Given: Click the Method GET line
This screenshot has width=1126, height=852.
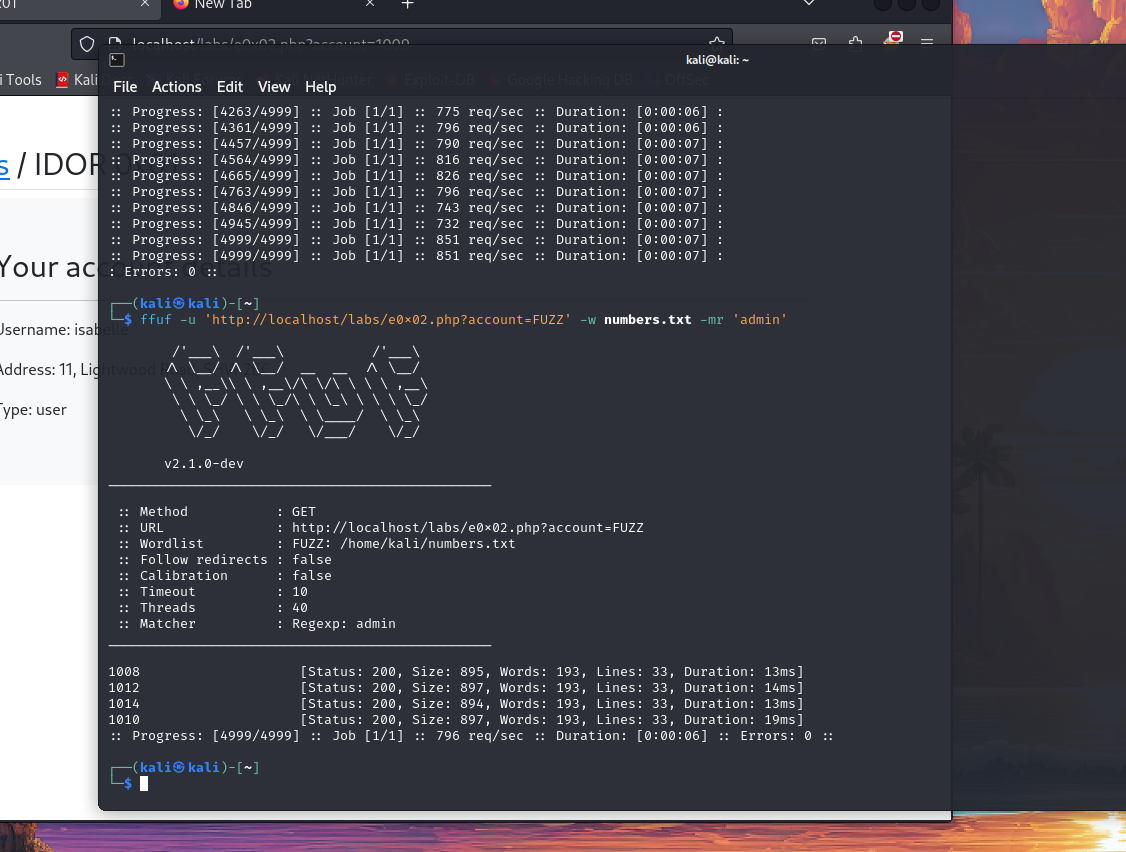Looking at the screenshot, I should tap(217, 511).
